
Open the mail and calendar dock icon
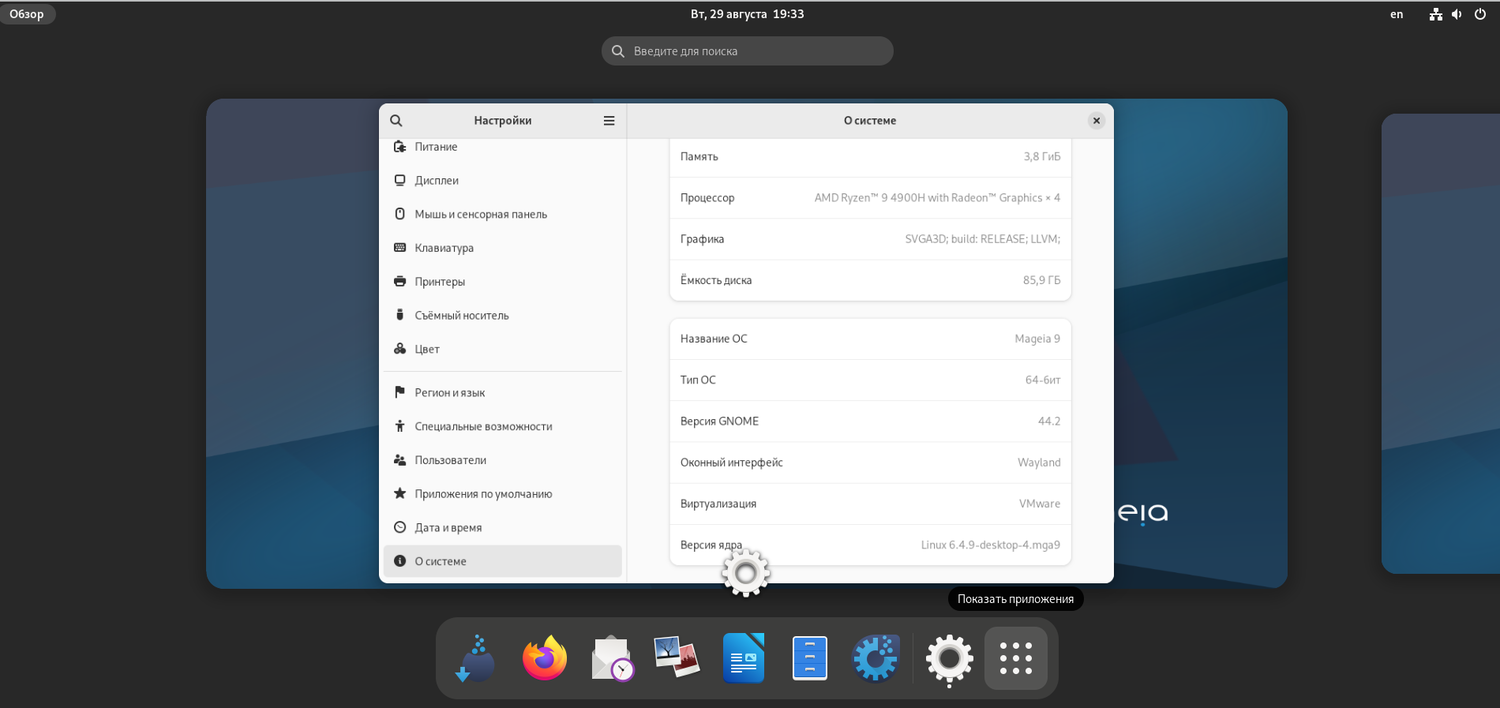(x=613, y=658)
